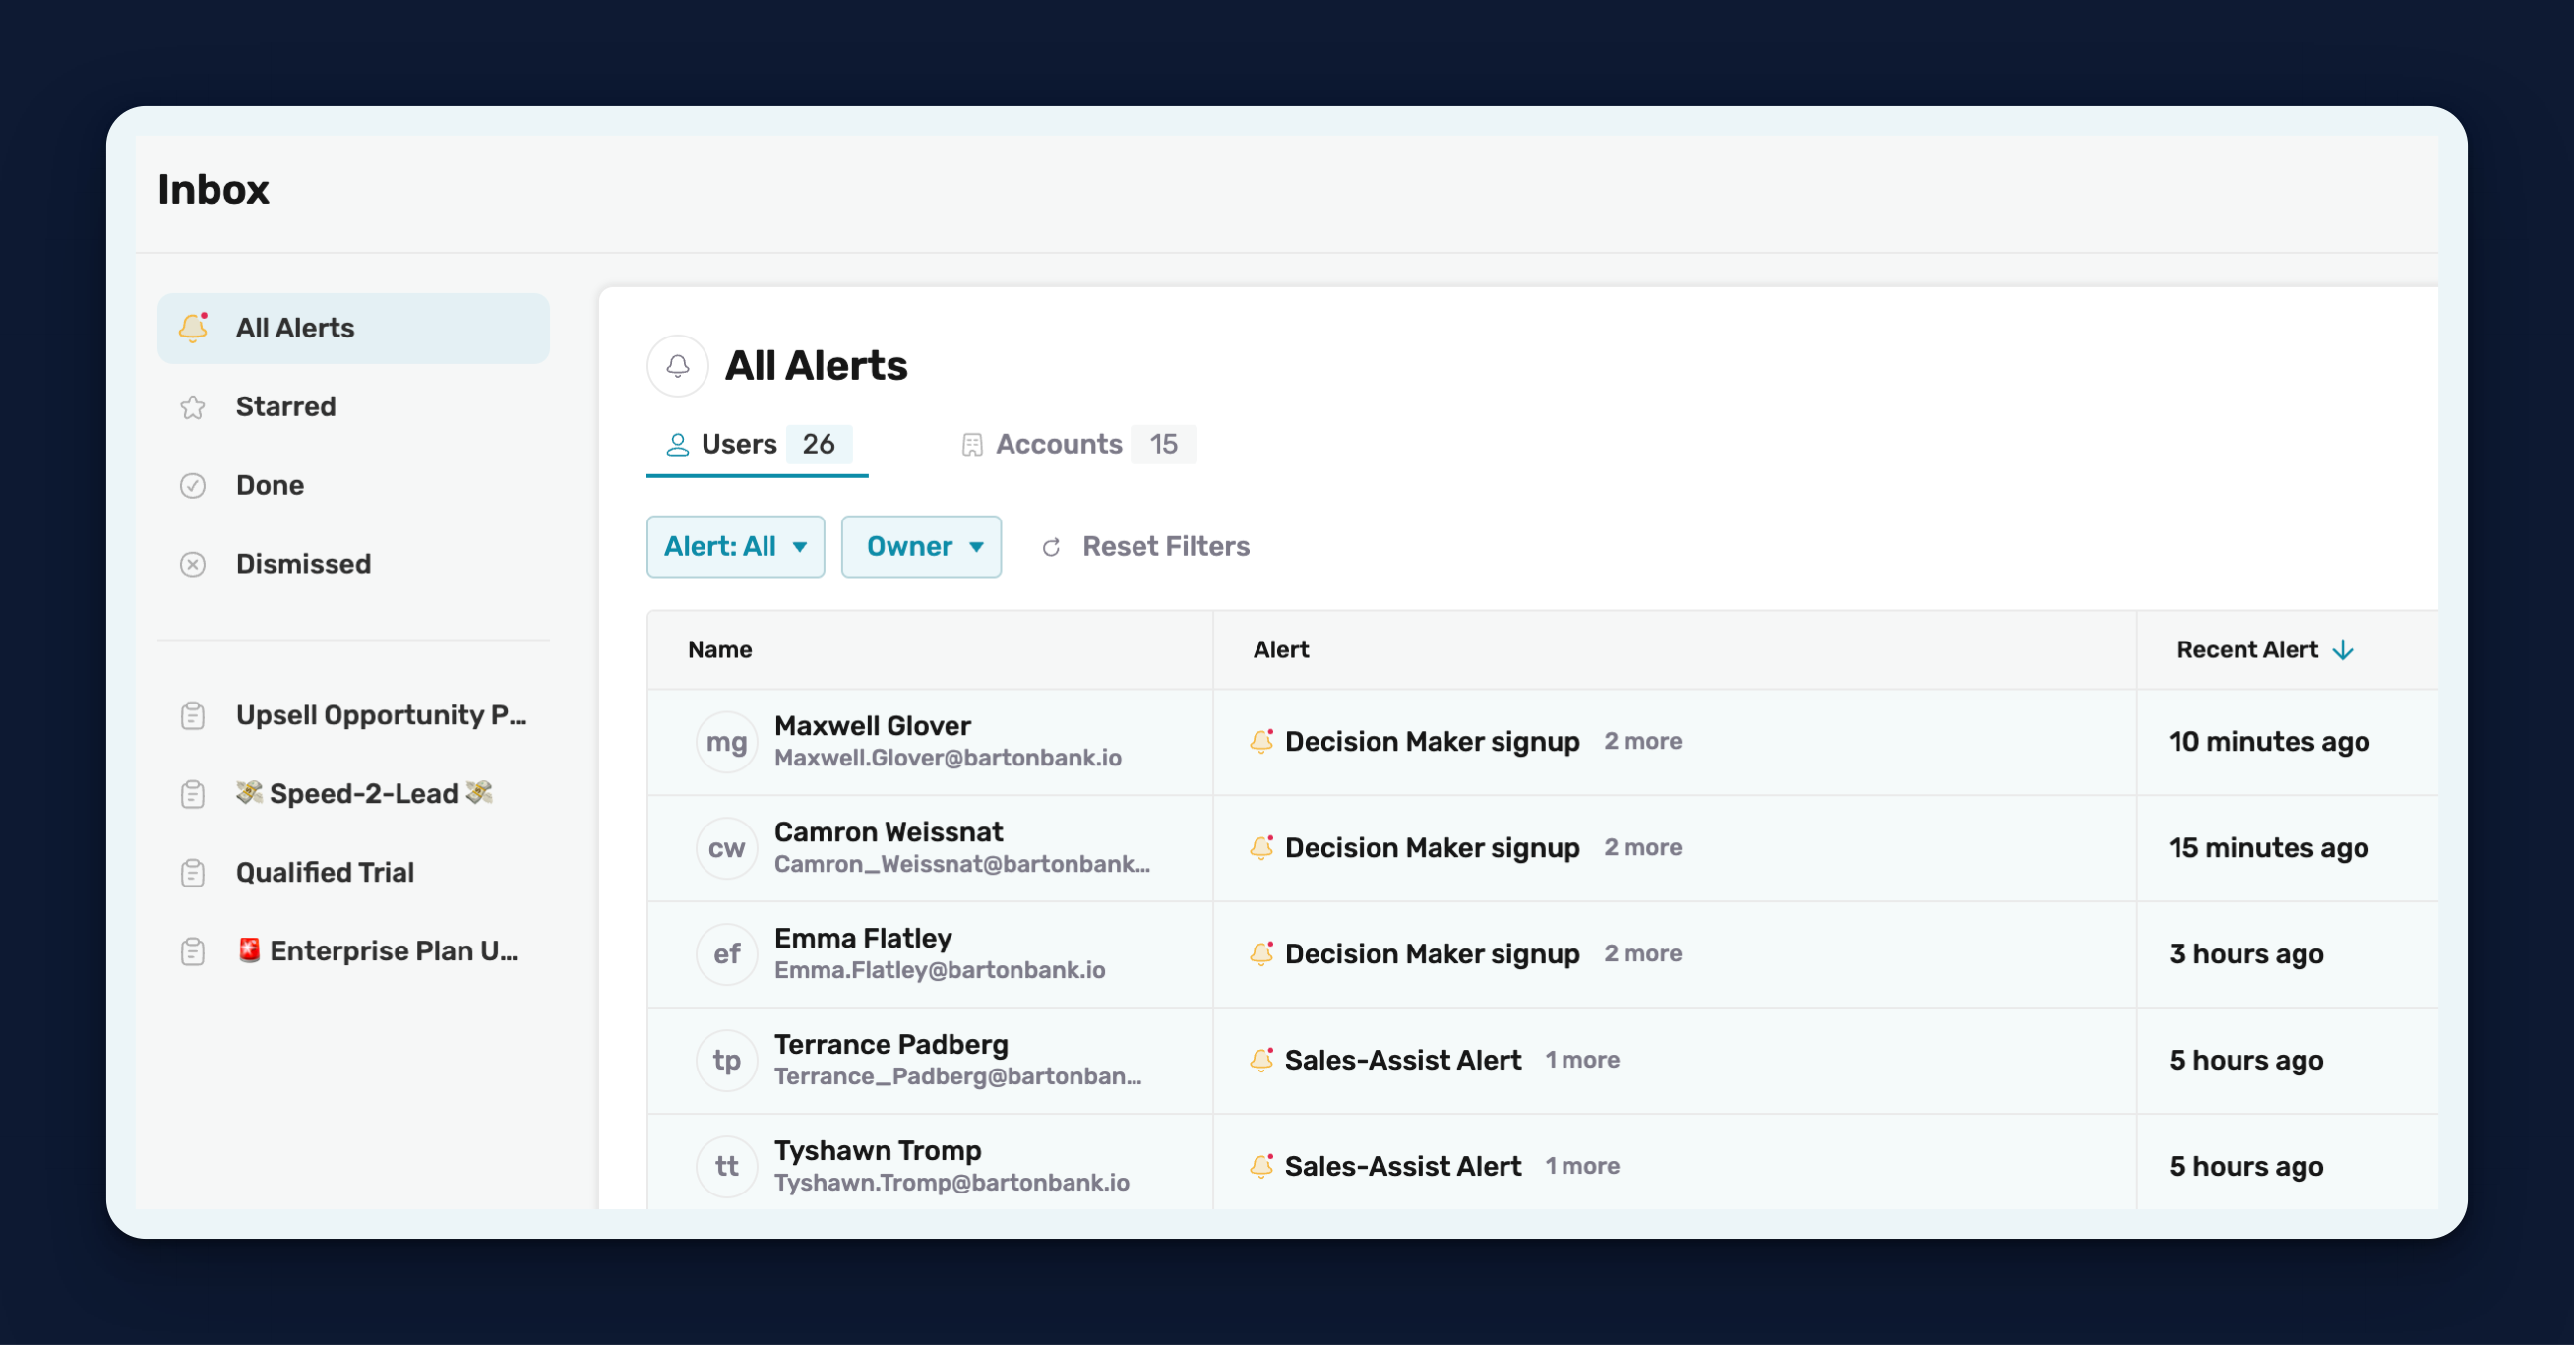Click the clipboard icon beside Speed-2-Lead
This screenshot has width=2576, height=1346.
coord(193,794)
